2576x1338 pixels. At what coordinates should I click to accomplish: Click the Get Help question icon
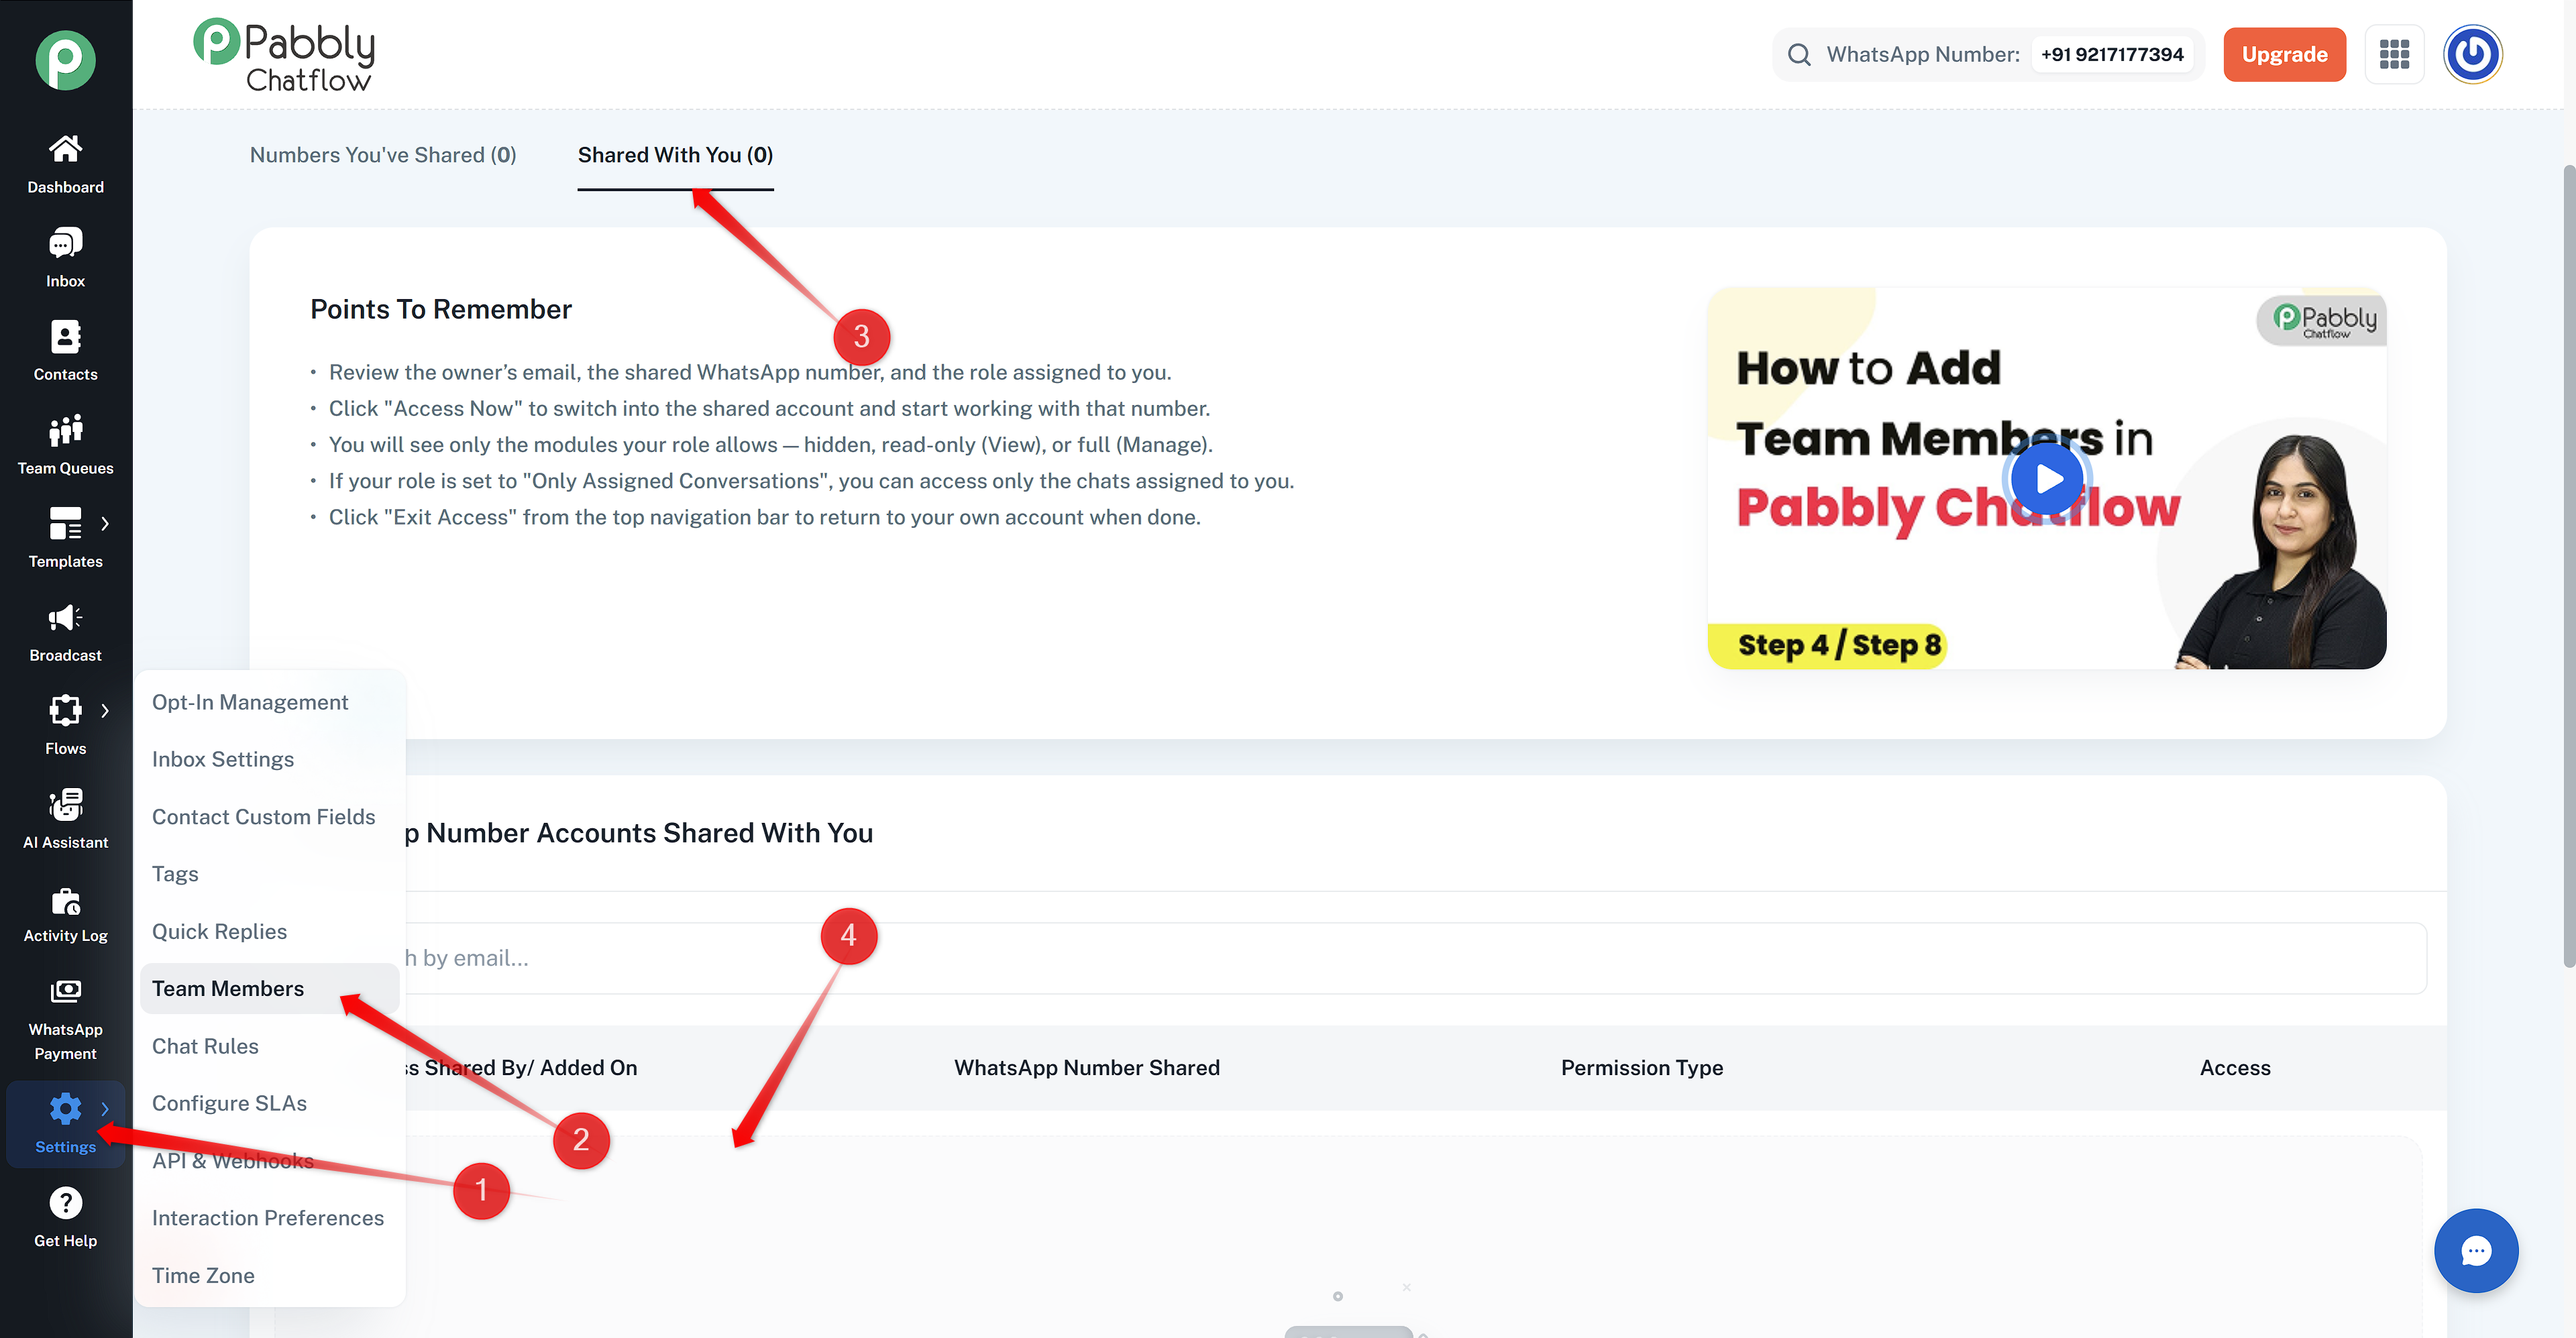[65, 1203]
